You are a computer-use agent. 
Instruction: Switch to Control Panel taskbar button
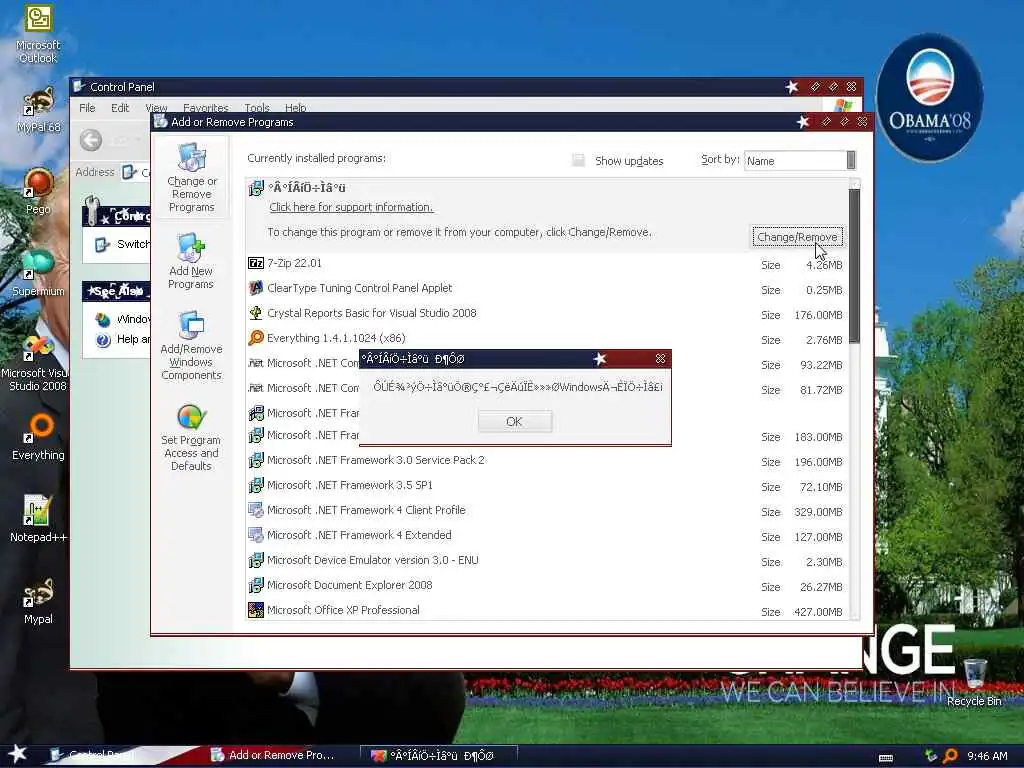(x=98, y=755)
